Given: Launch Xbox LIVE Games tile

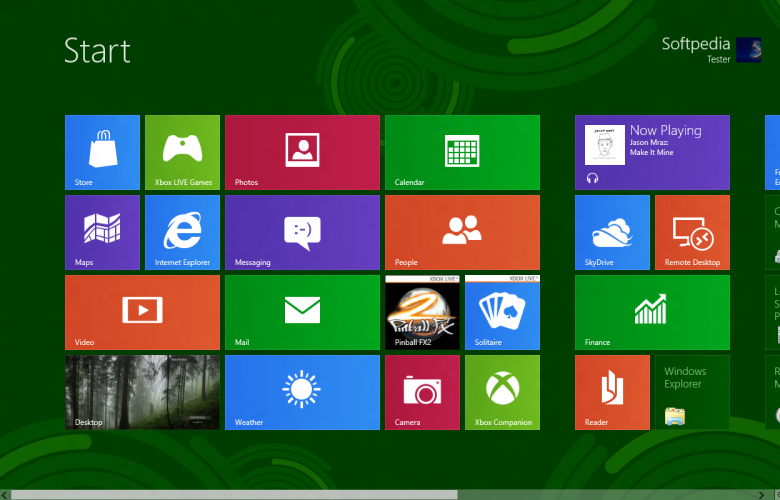Looking at the screenshot, I should (182, 152).
